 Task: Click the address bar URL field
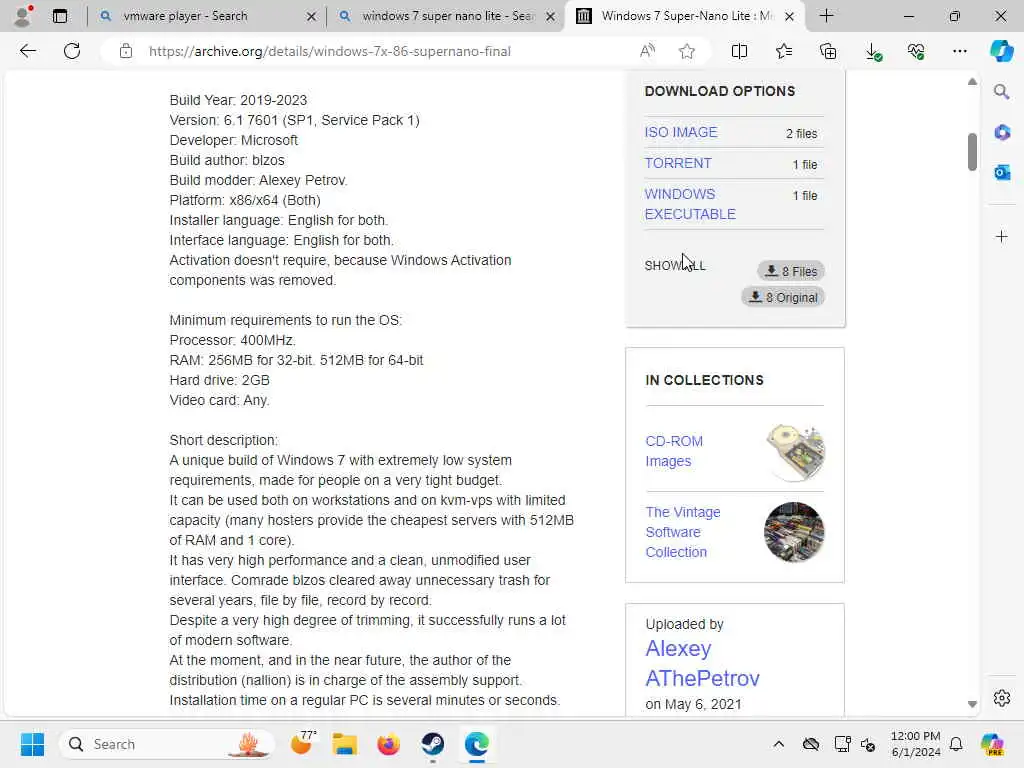tap(330, 51)
